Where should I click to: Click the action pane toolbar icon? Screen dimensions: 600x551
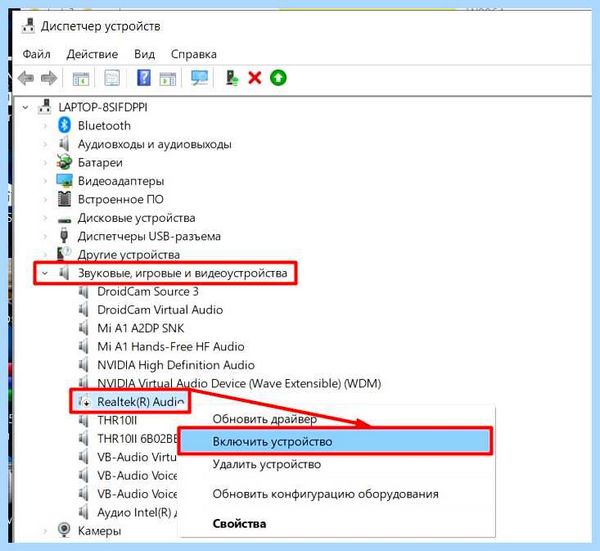(x=168, y=78)
